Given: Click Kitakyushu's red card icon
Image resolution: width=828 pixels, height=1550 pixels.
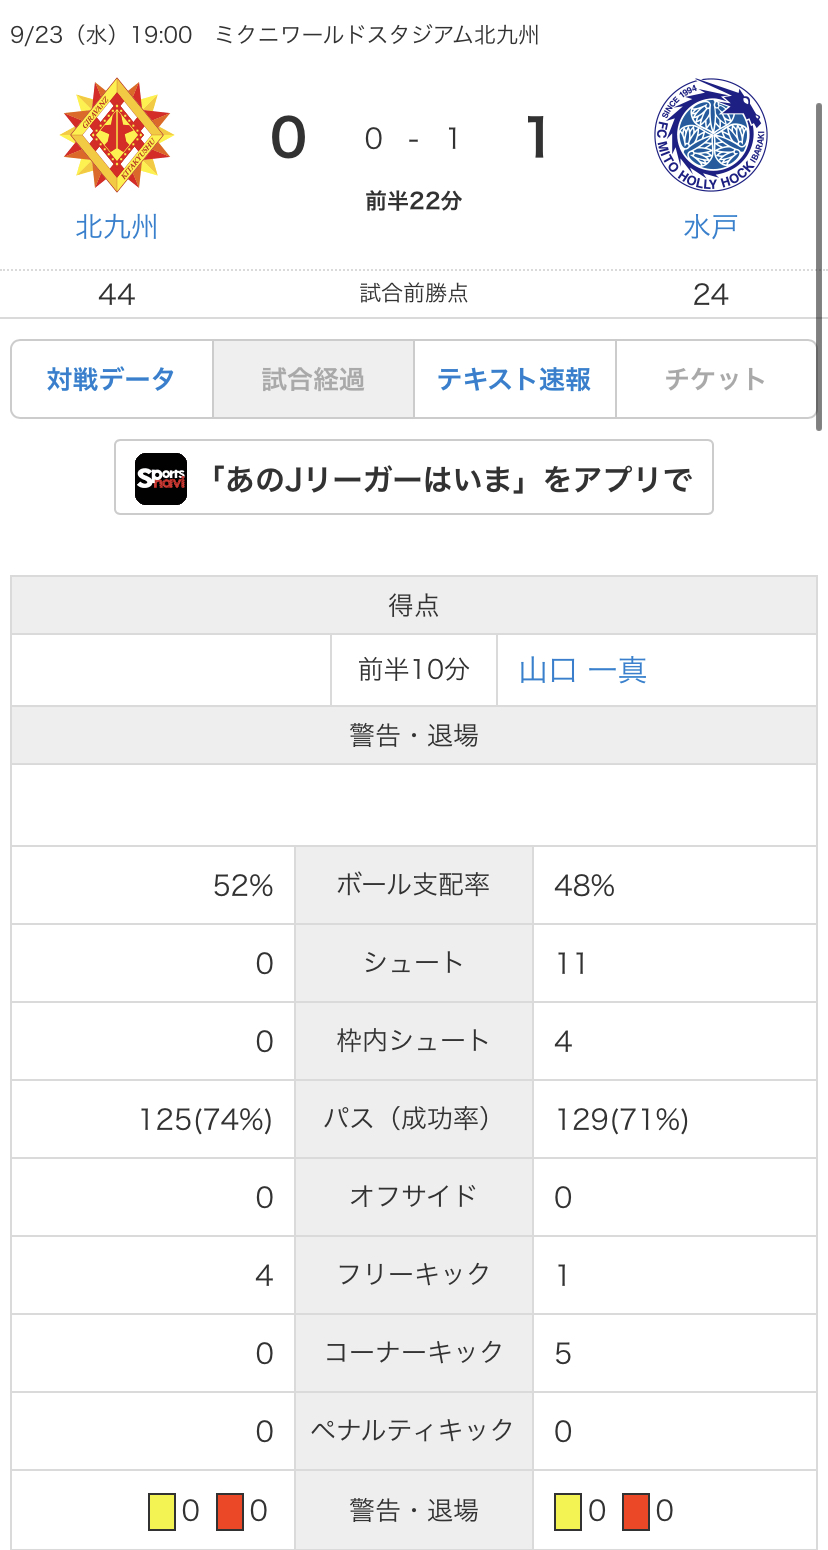Looking at the screenshot, I should pyautogui.click(x=230, y=1511).
